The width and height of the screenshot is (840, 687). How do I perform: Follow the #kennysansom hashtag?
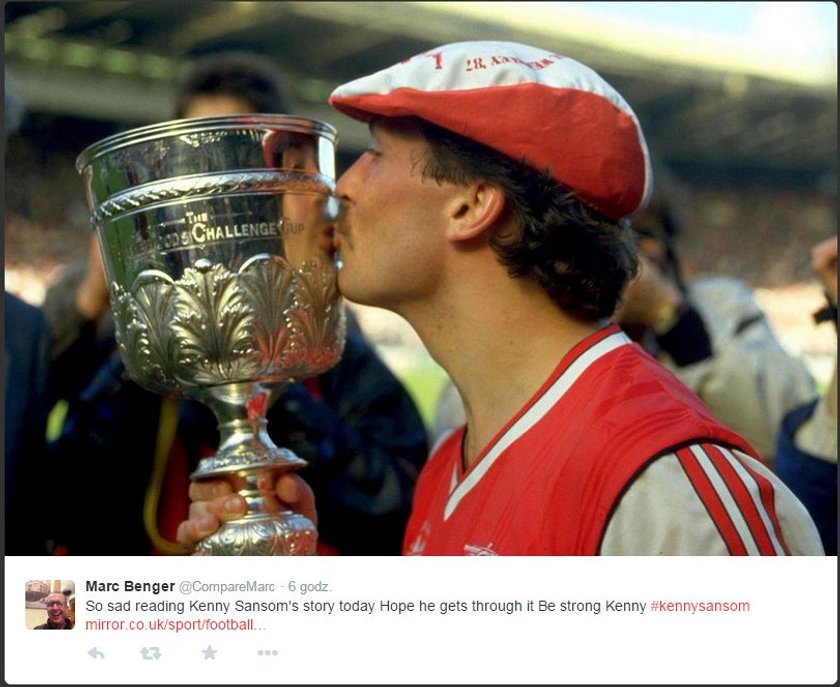[x=700, y=606]
